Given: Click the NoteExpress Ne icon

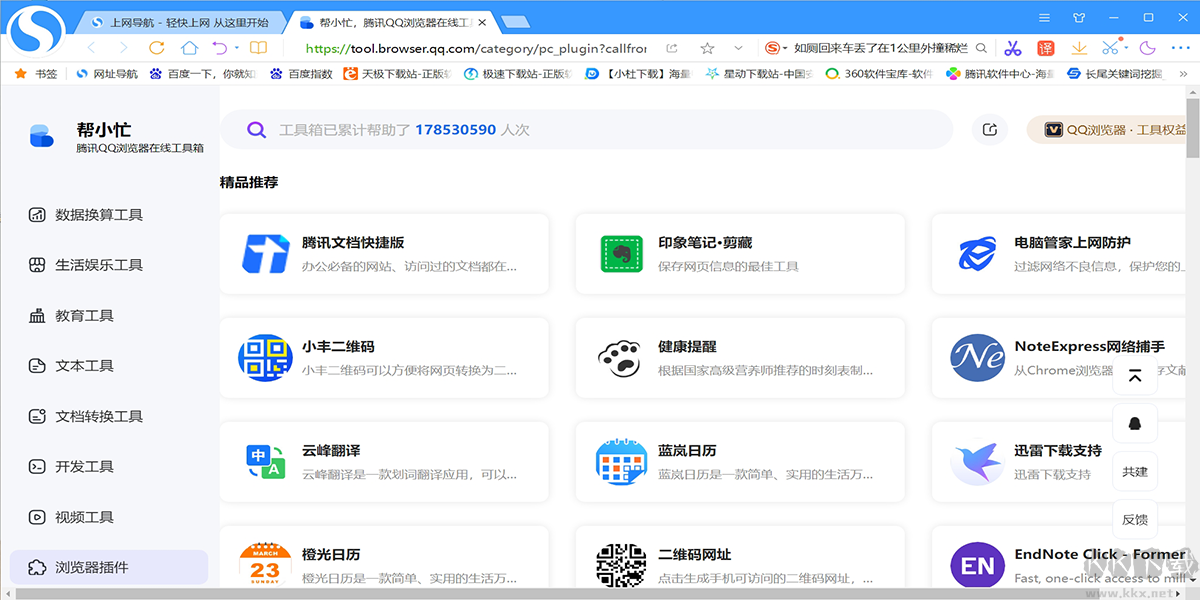Looking at the screenshot, I should 977,358.
